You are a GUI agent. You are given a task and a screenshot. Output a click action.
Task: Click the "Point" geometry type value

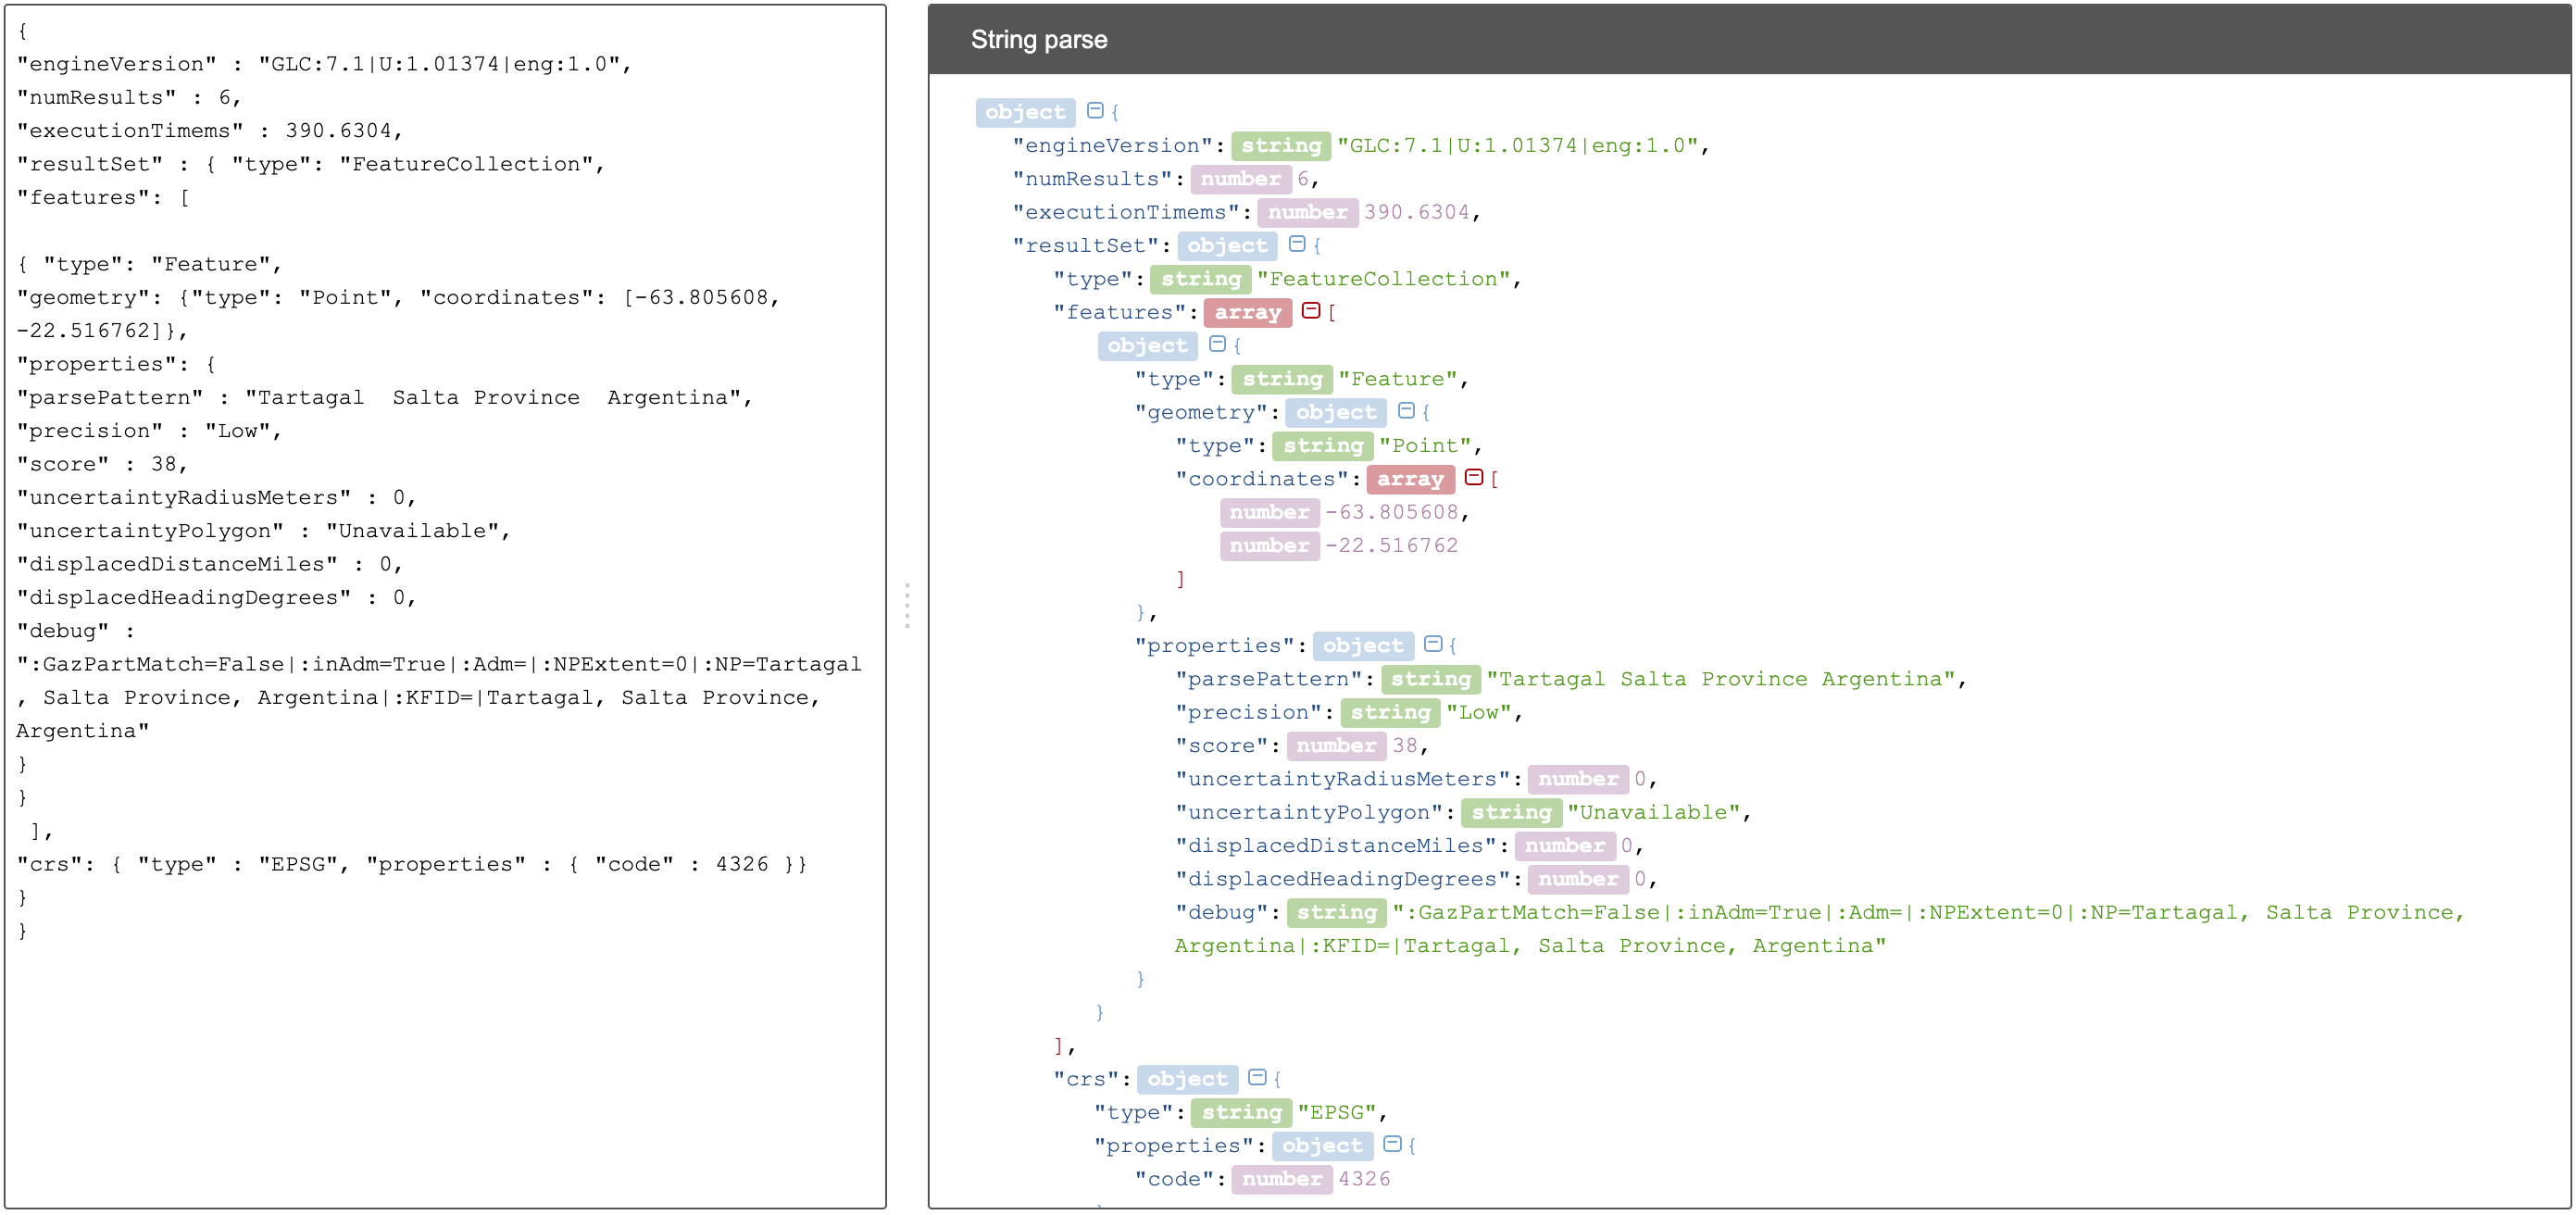click(x=1425, y=446)
